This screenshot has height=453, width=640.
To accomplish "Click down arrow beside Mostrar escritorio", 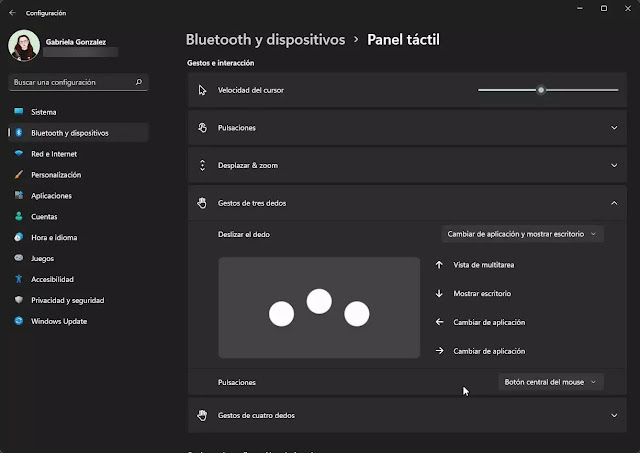I will tap(439, 293).
